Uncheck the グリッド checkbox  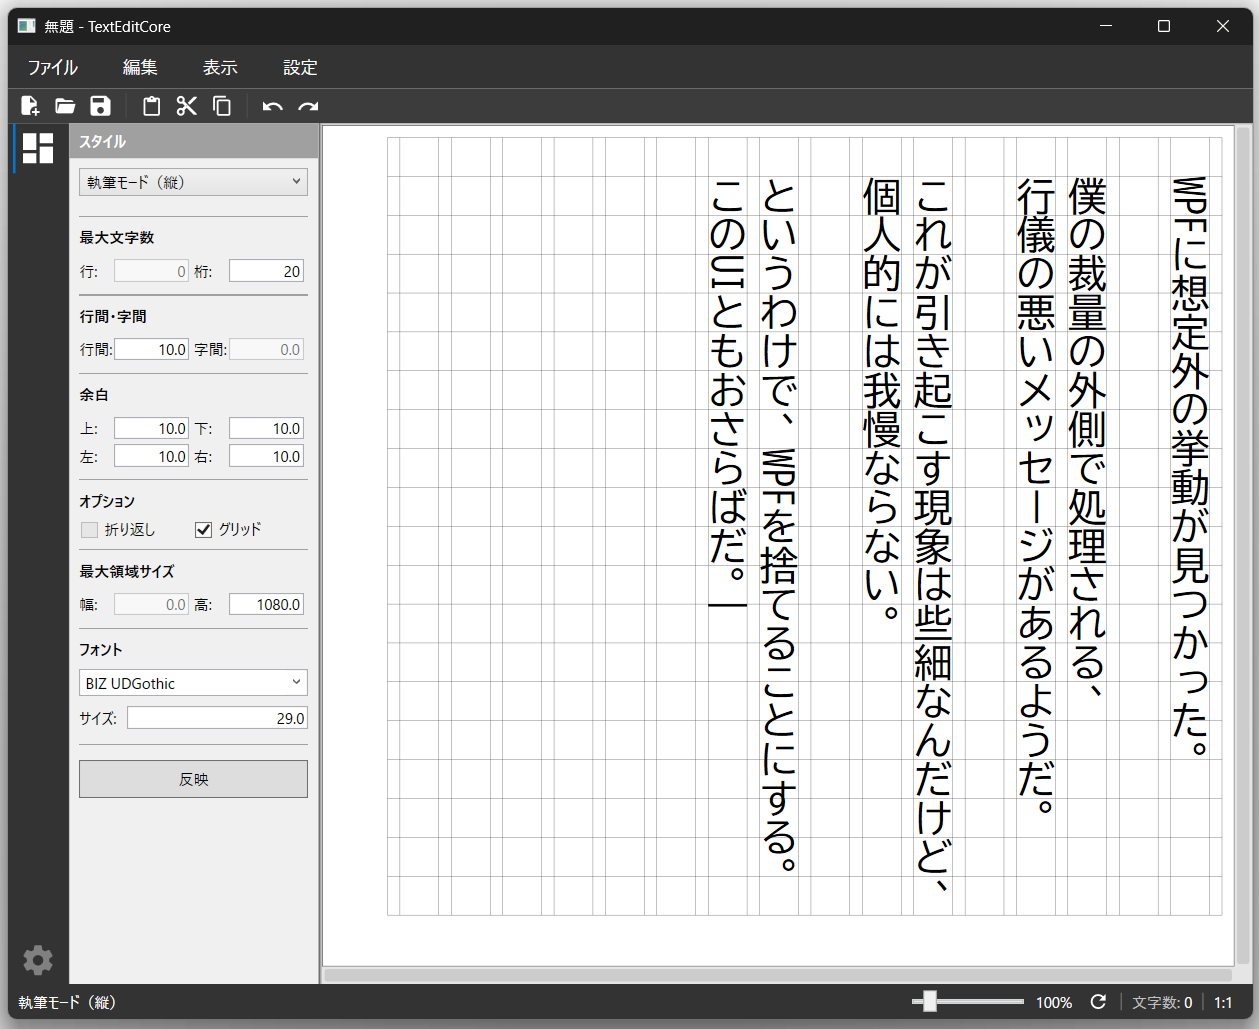coord(204,530)
